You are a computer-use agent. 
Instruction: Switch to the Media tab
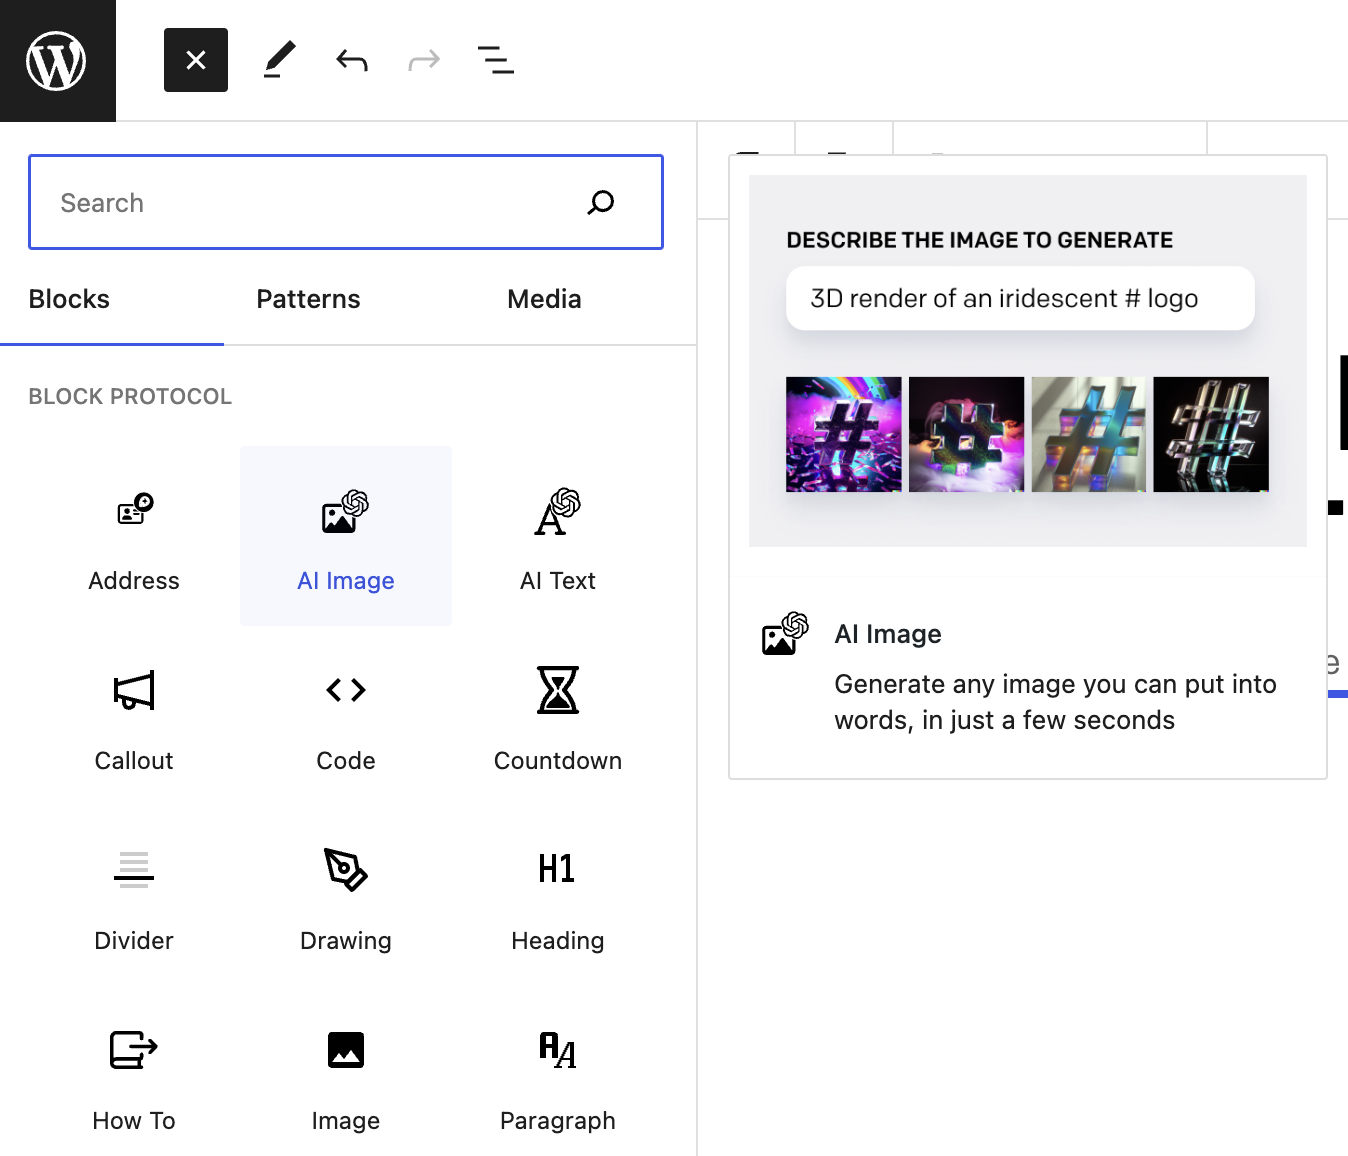(x=544, y=299)
